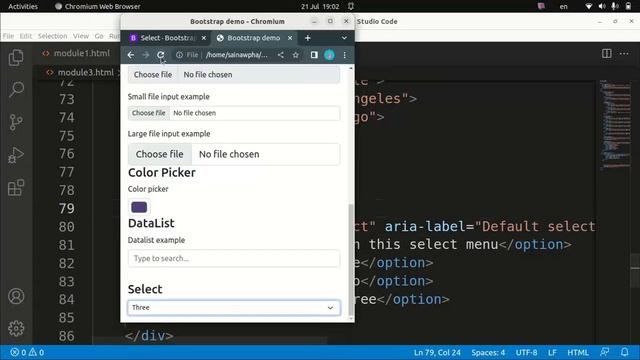Image resolution: width=640 pixels, height=360 pixels.
Task: Open VS Code File menu
Action: click(8, 36)
